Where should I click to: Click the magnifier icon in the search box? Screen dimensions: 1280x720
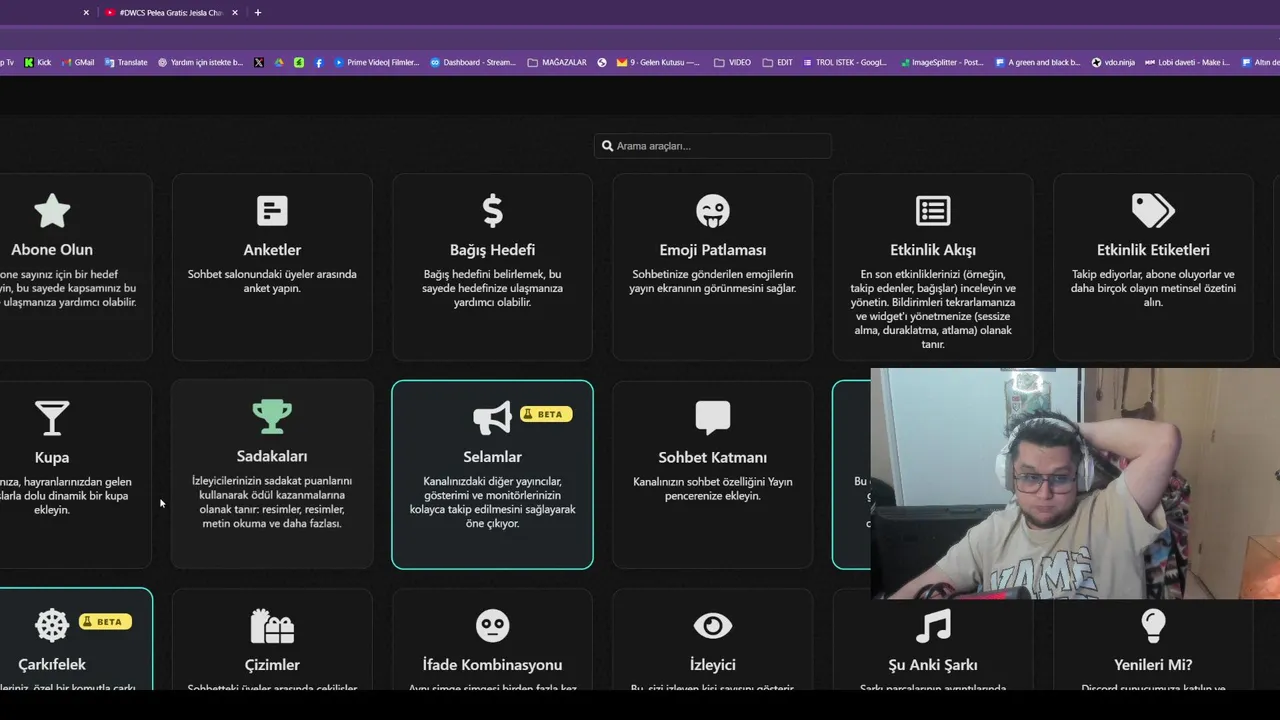(x=607, y=146)
